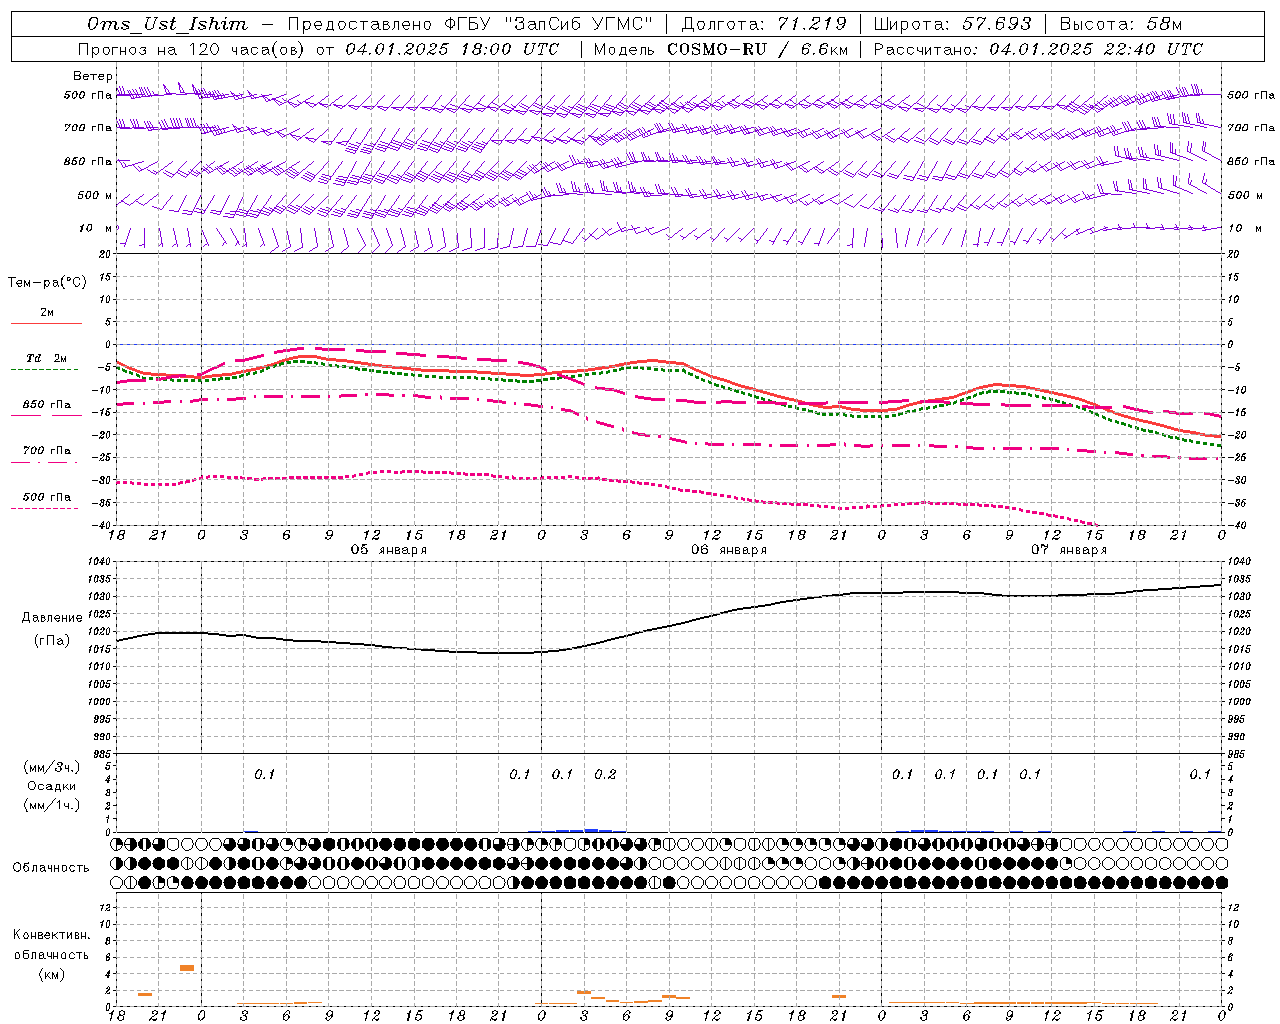Click the black surface pressure curve

tap(669, 627)
